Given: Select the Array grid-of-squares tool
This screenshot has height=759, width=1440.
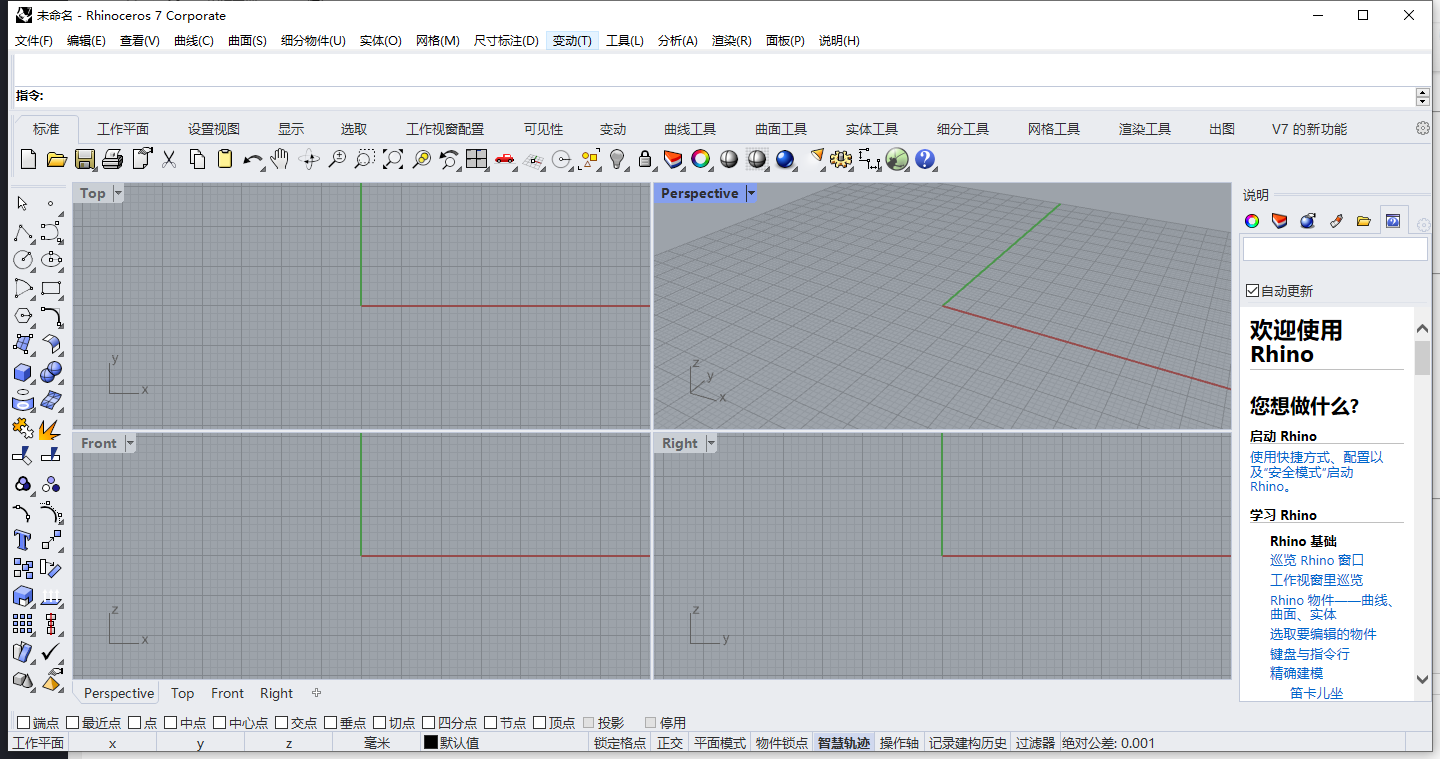Looking at the screenshot, I should (x=23, y=624).
